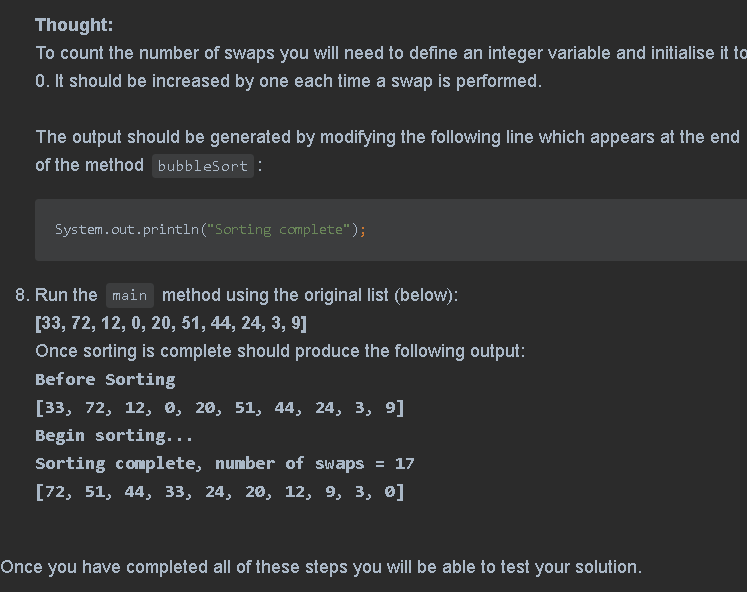
Task: Click the sorted output list [72, 51, 44...
Action: 220,492
